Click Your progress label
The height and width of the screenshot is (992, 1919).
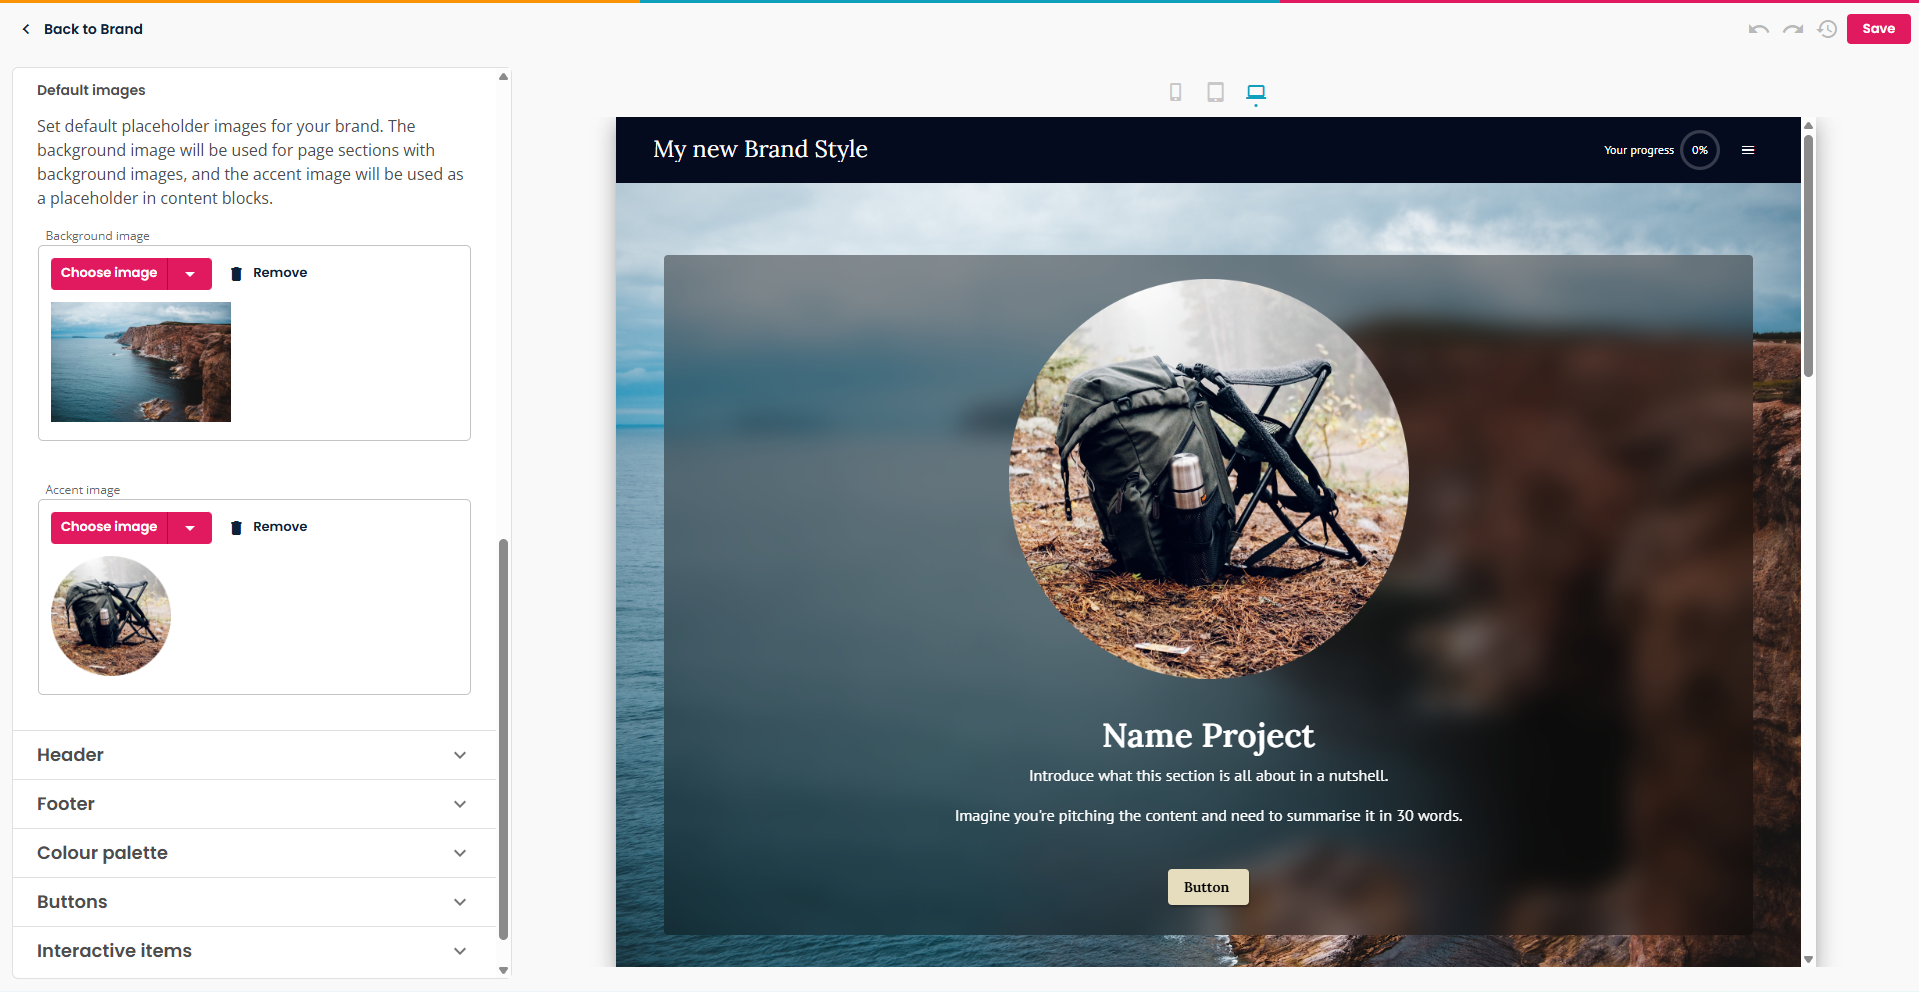(x=1638, y=150)
